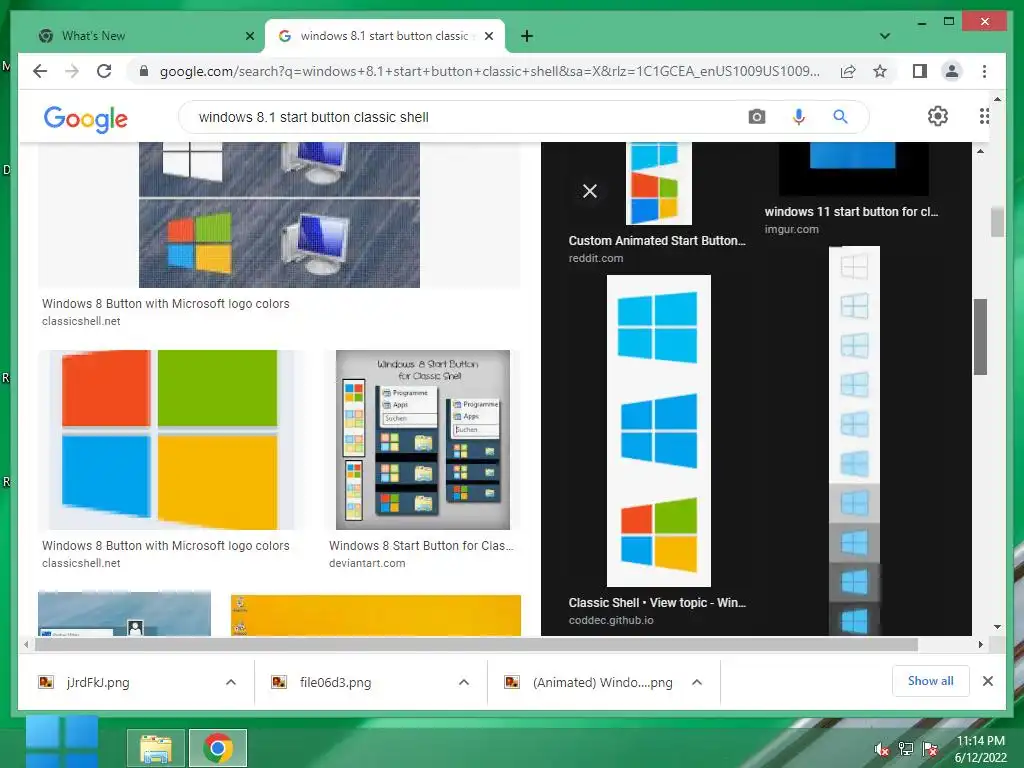Open a new tab with plus button
Image resolution: width=1024 pixels, height=768 pixels.
coord(527,36)
